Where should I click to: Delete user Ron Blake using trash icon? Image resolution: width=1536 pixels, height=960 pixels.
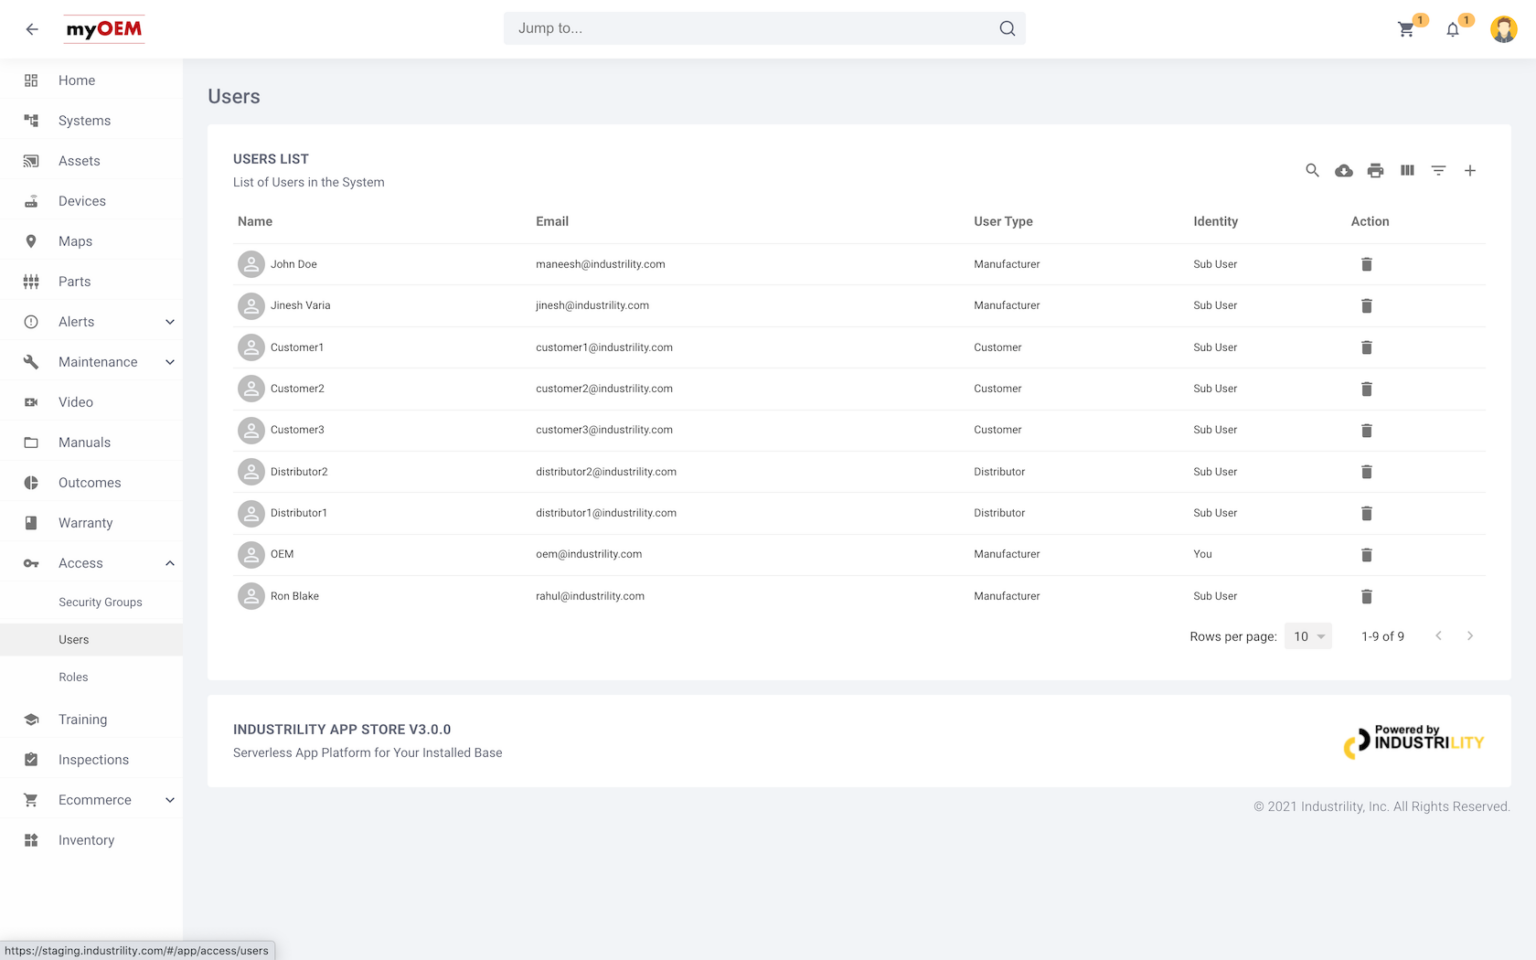(1367, 596)
